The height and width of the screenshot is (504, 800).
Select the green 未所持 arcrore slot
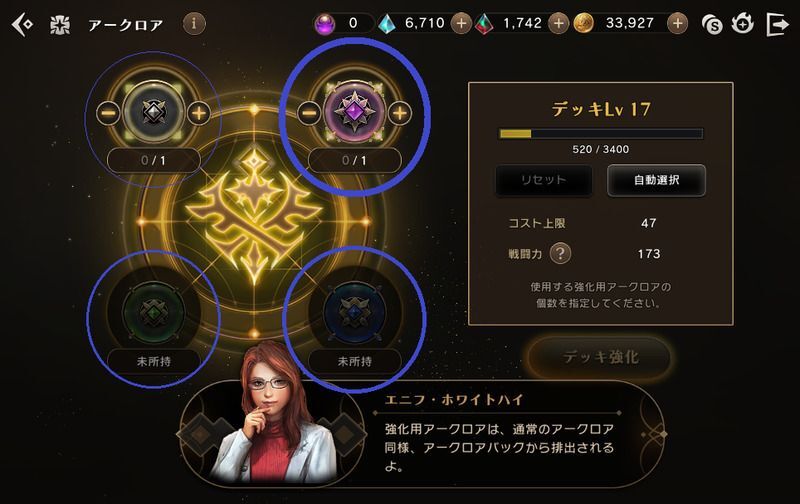(x=154, y=312)
